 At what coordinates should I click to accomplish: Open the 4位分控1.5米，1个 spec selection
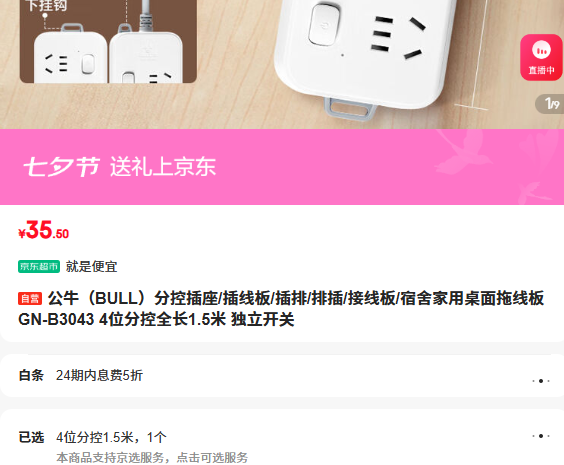point(111,437)
